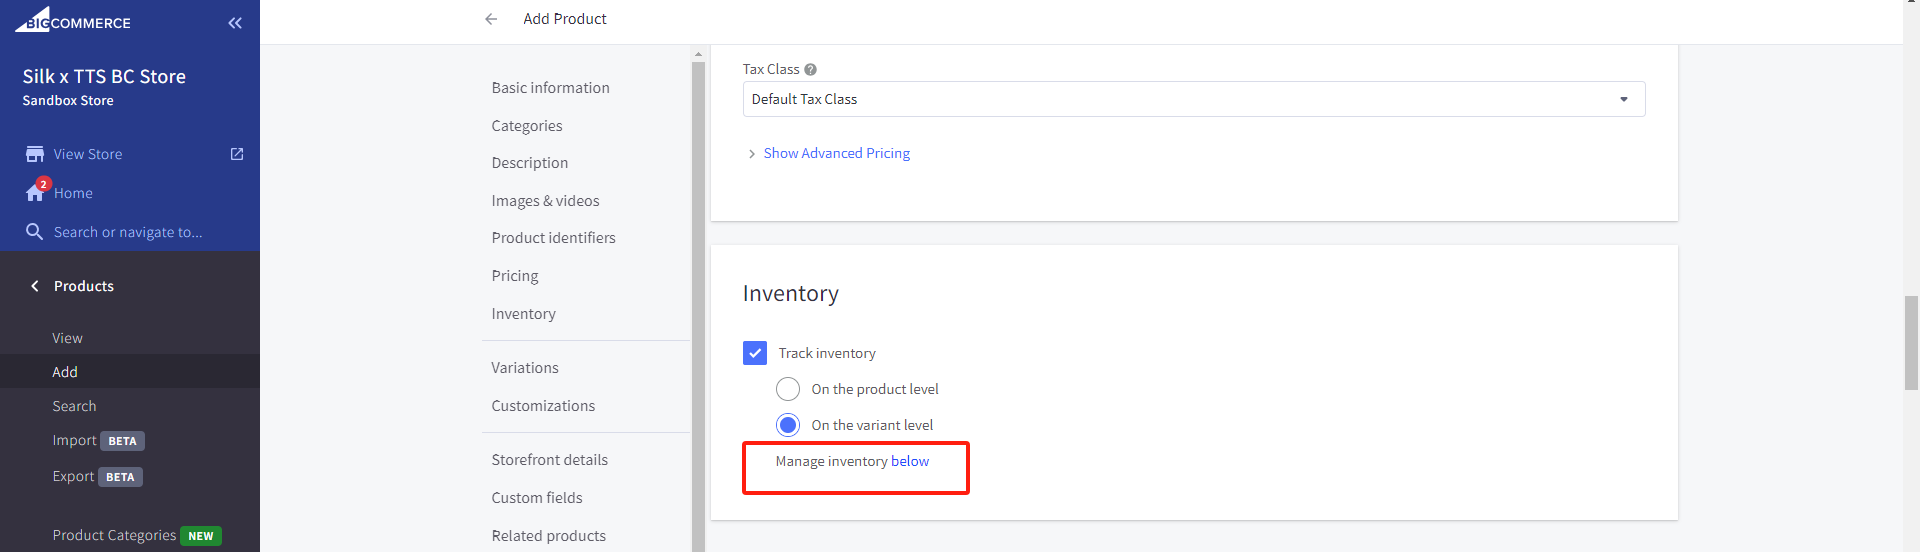Select On the product level radio
The width and height of the screenshot is (1920, 552).
788,389
